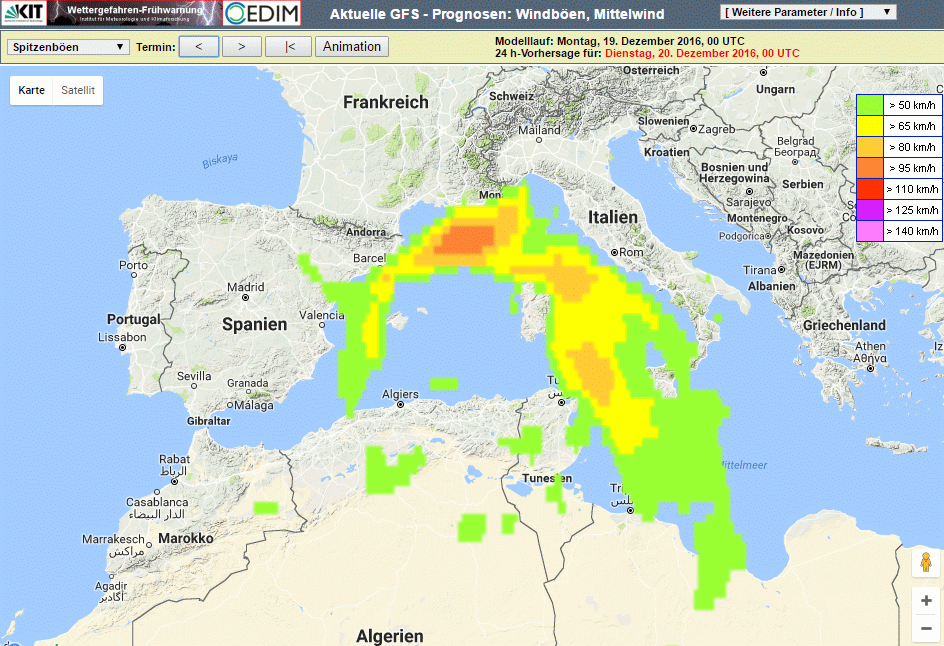Zoom out of the map
This screenshot has width=944, height=646.
tap(926, 629)
